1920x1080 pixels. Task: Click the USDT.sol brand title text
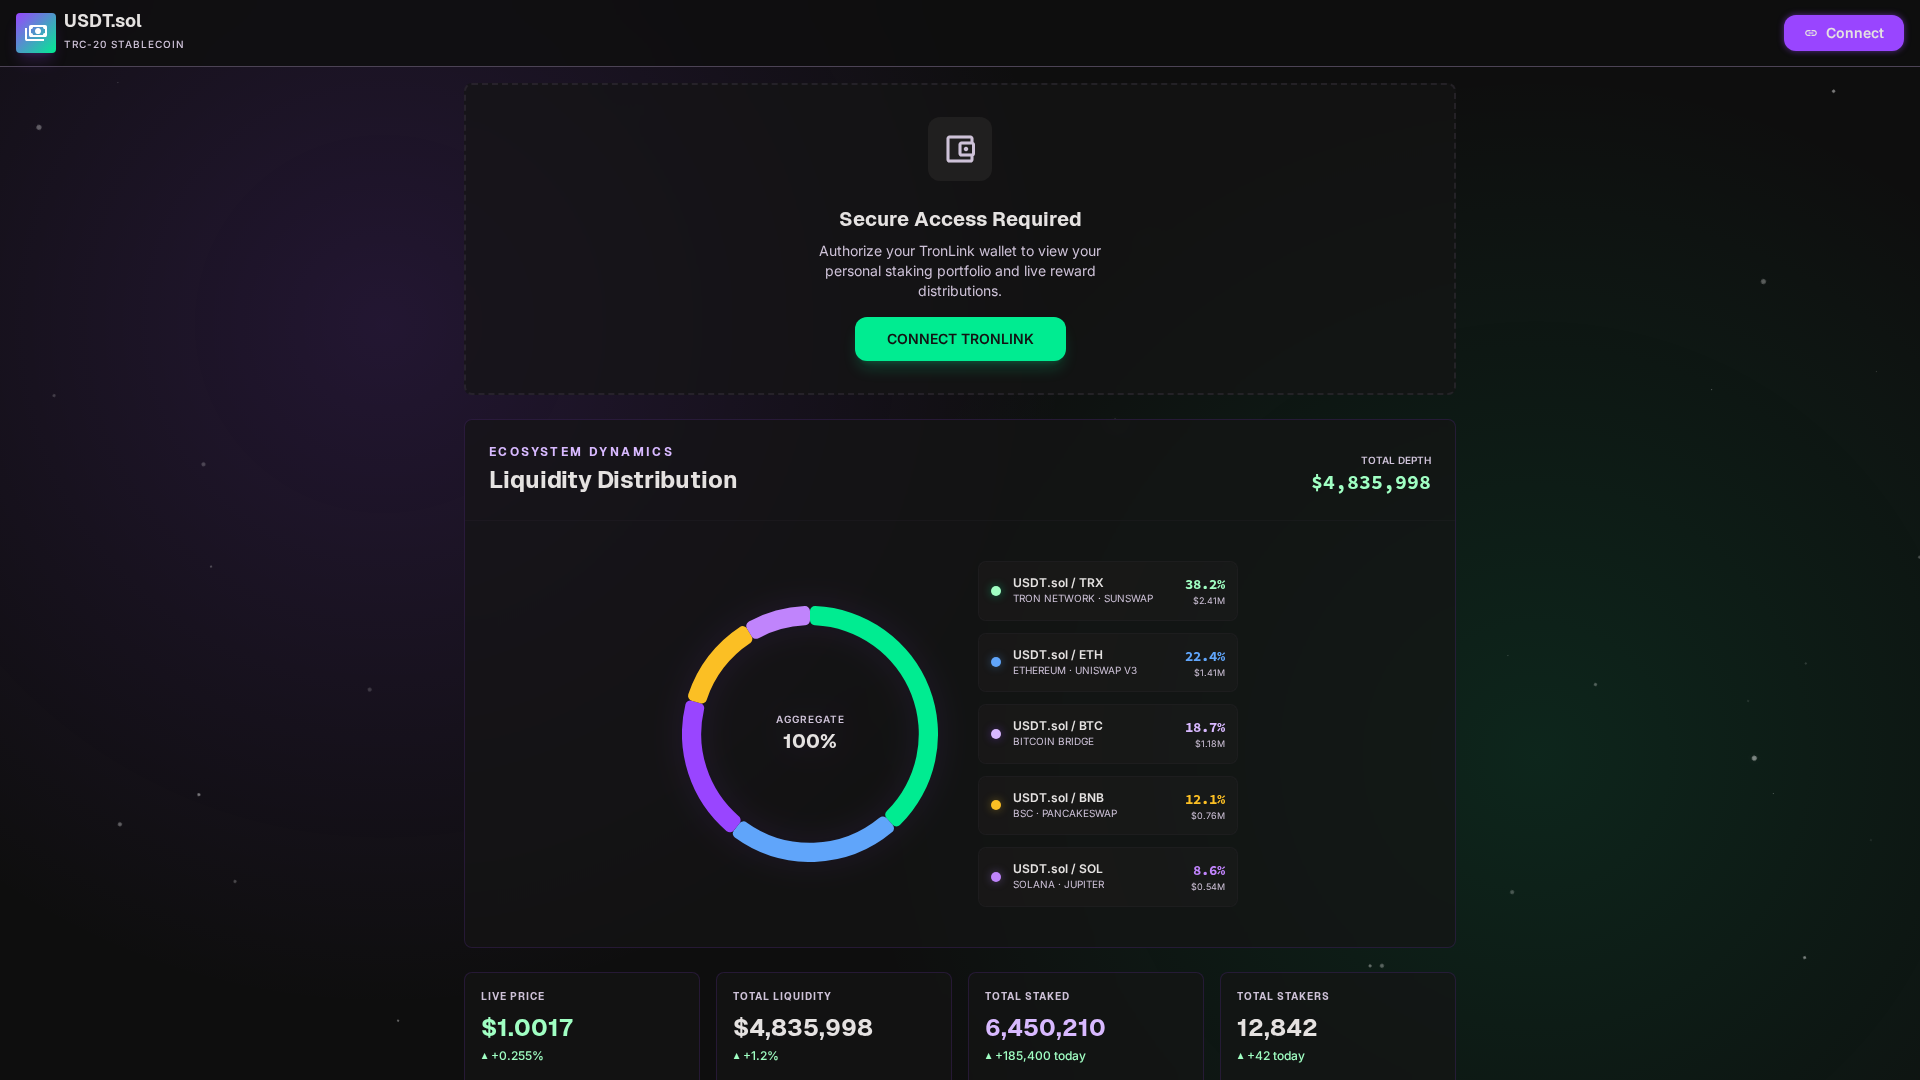pyautogui.click(x=103, y=21)
